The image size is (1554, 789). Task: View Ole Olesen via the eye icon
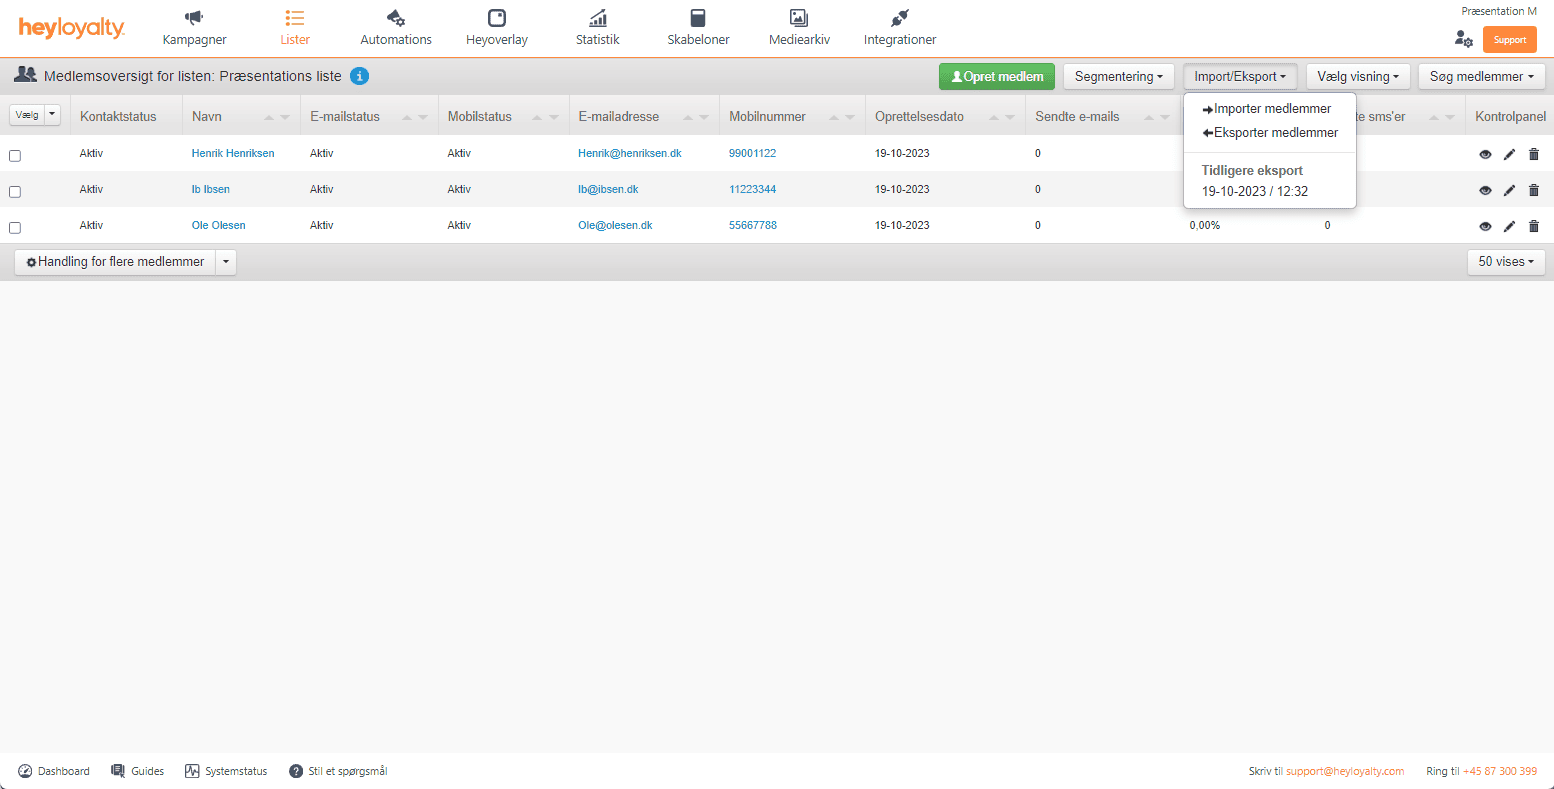pos(1485,226)
